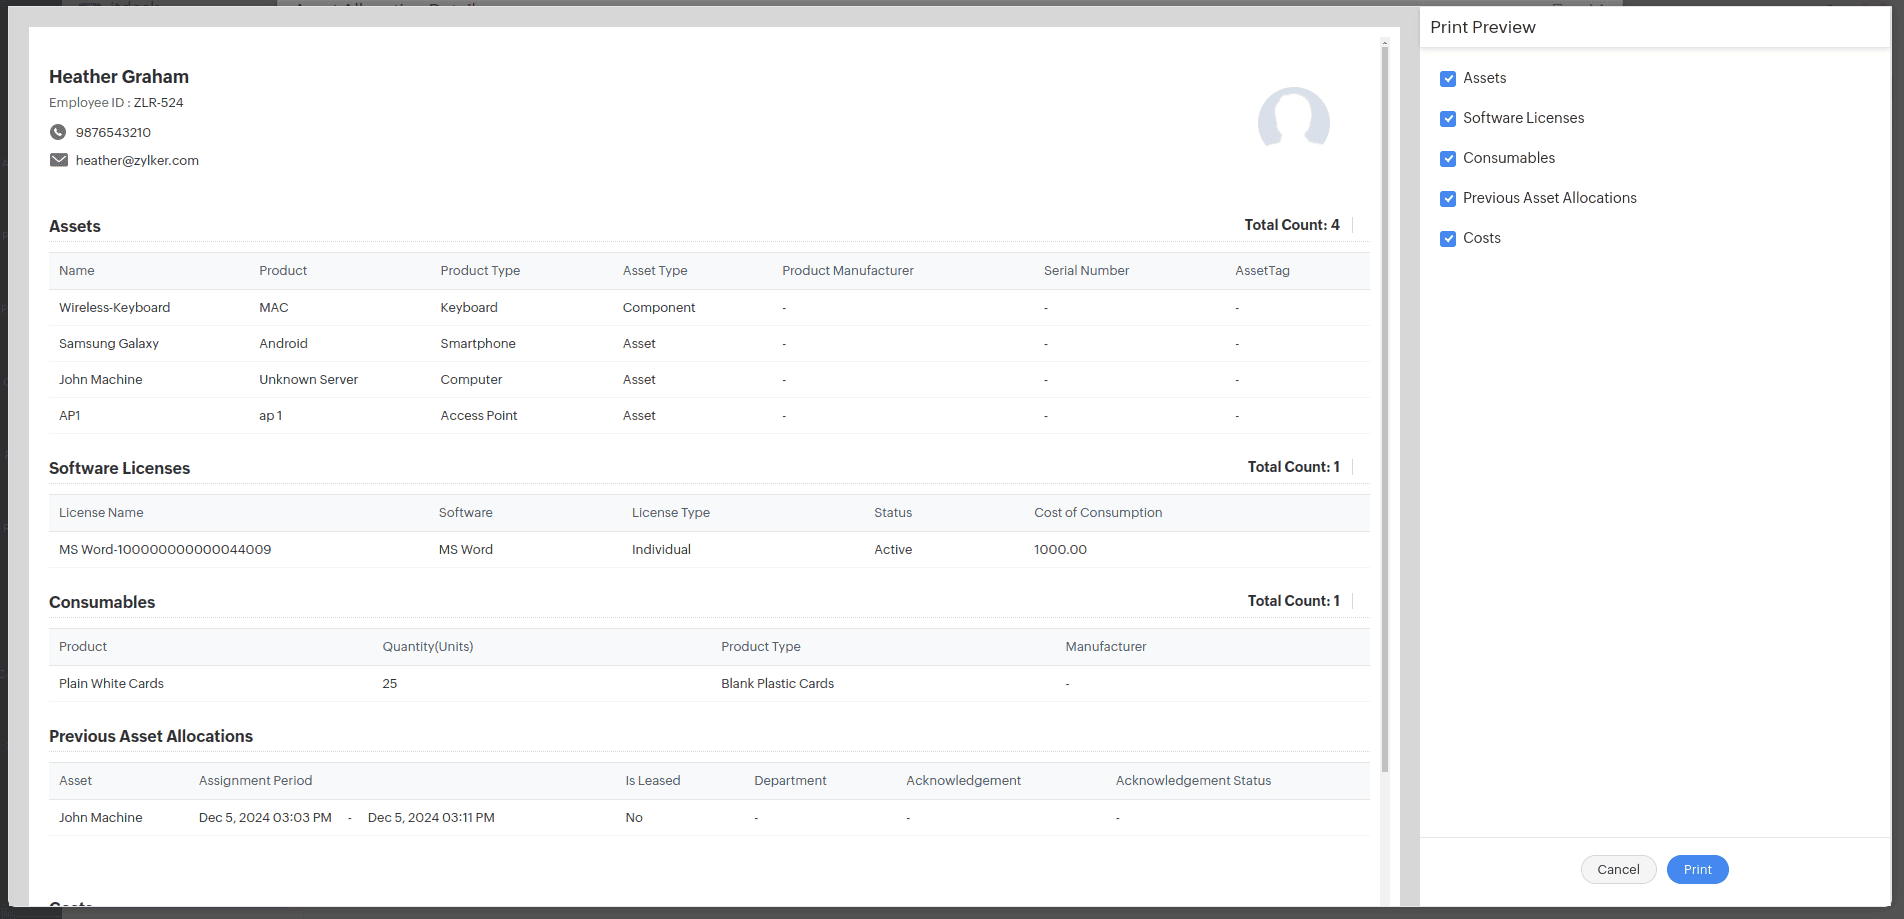The width and height of the screenshot is (1904, 919).
Task: Click the Product Manufacturer column header
Action: (848, 271)
